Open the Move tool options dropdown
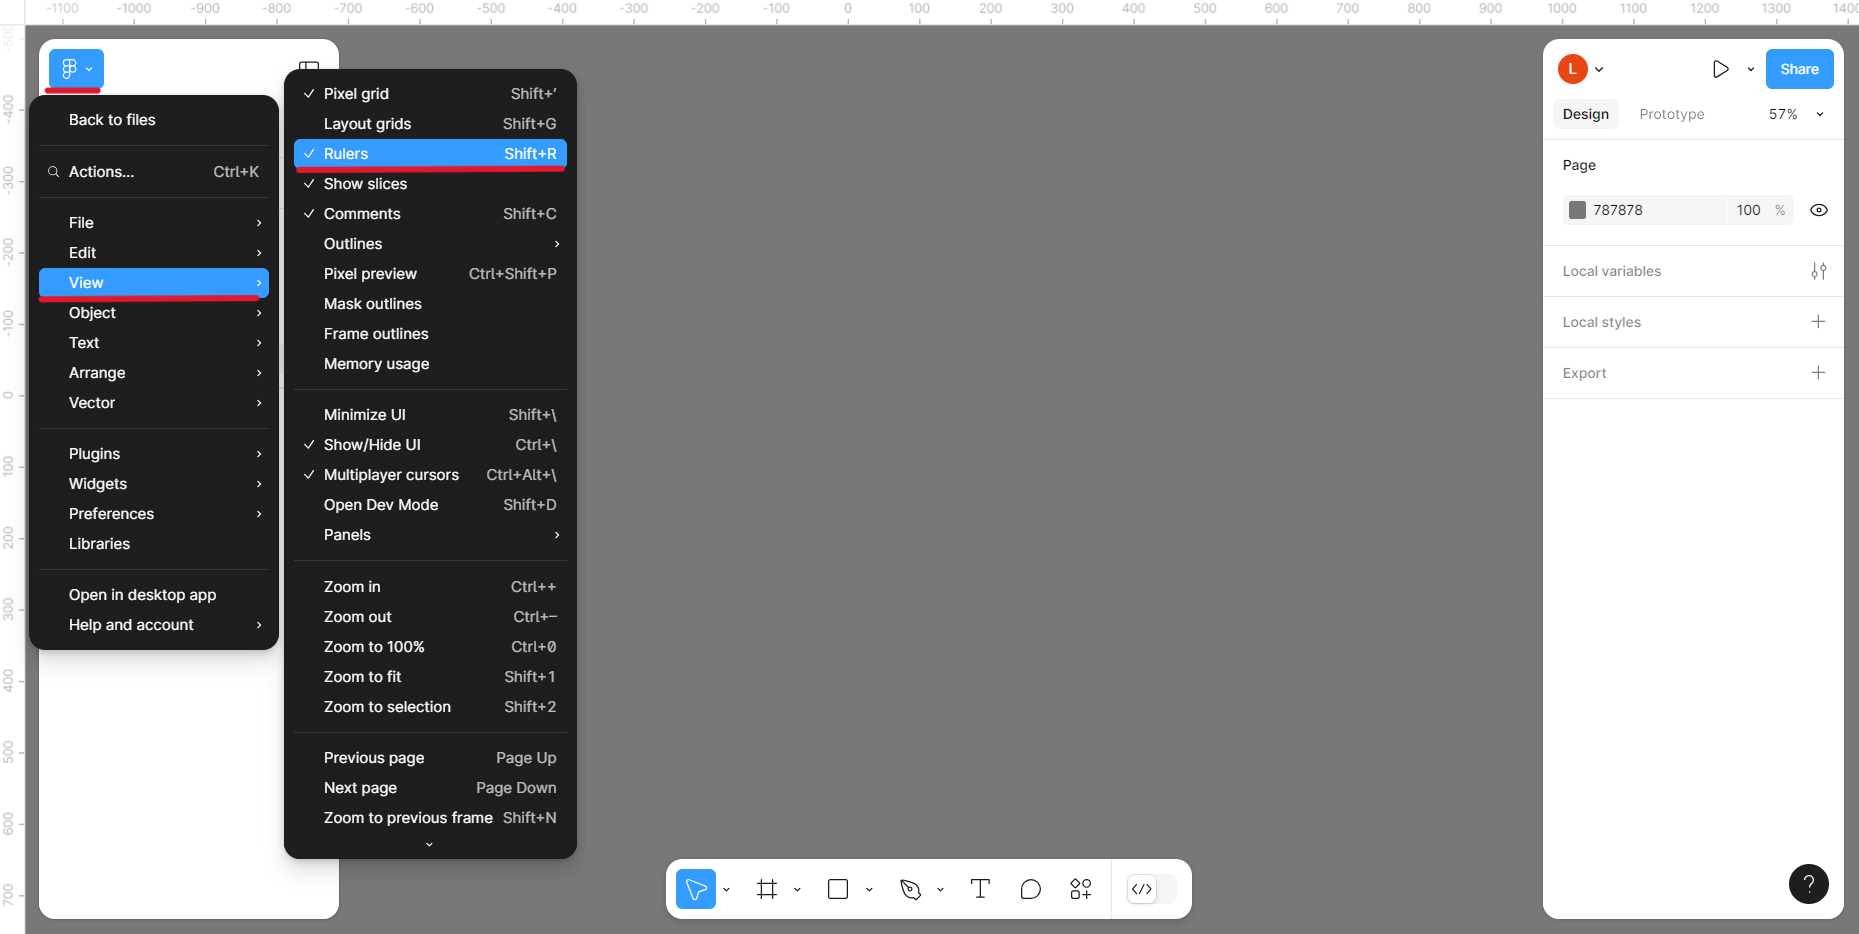 click(727, 889)
